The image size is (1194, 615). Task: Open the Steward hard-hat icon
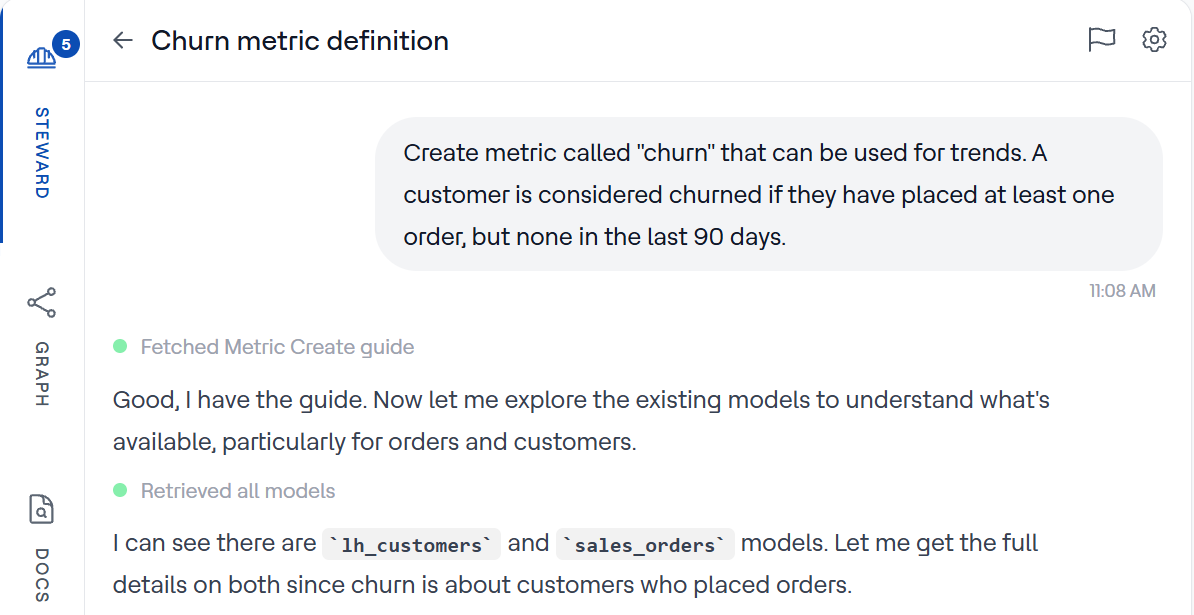click(41, 58)
